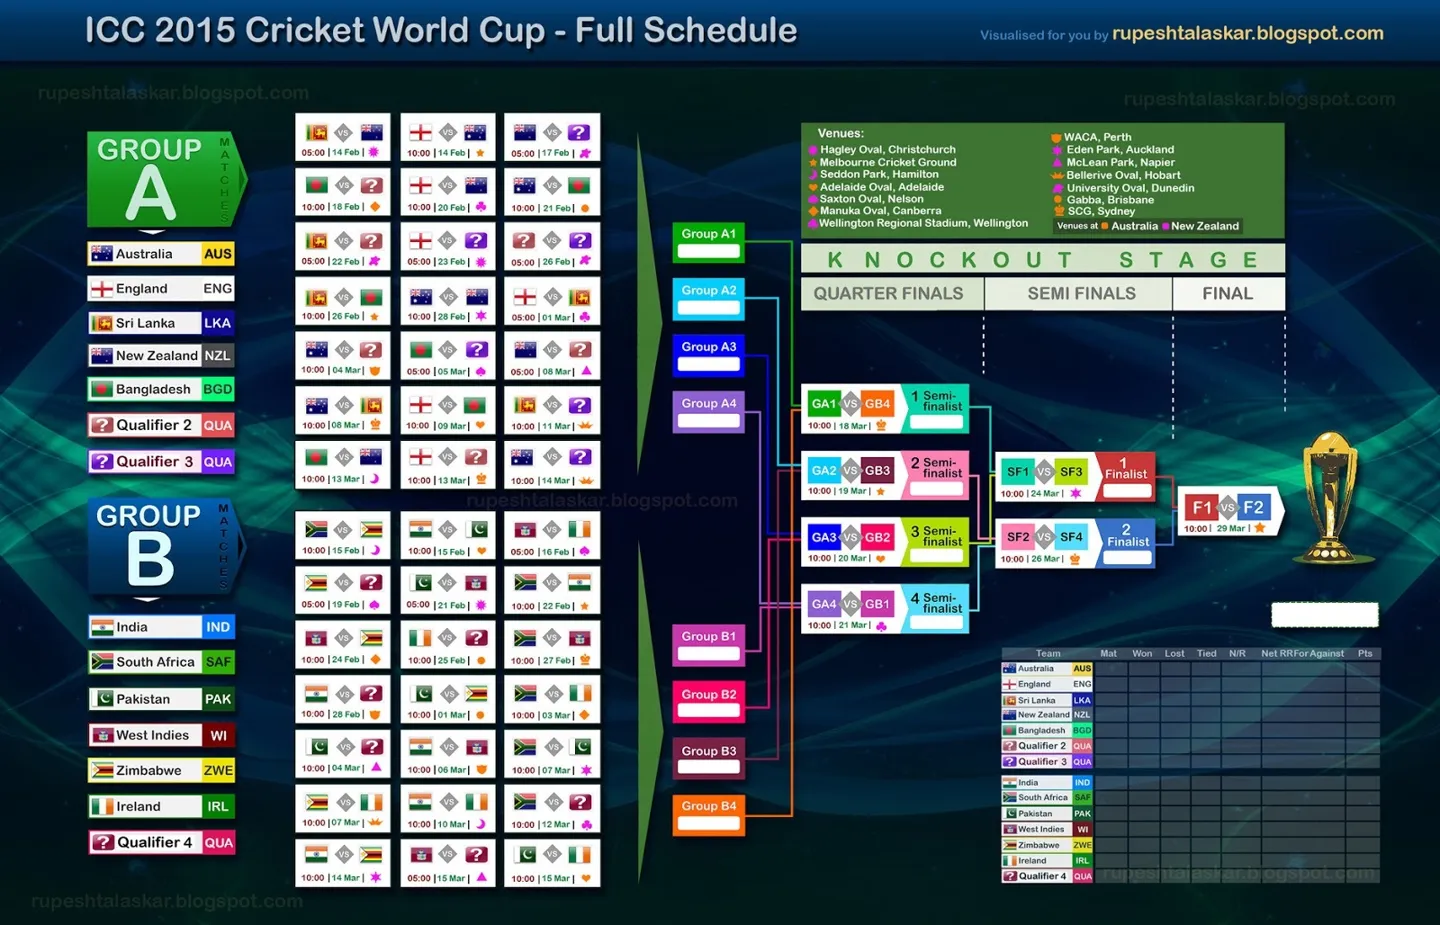Image resolution: width=1440 pixels, height=925 pixels.
Task: Click the South Africa flag next to SAF badge
Action: [102, 662]
